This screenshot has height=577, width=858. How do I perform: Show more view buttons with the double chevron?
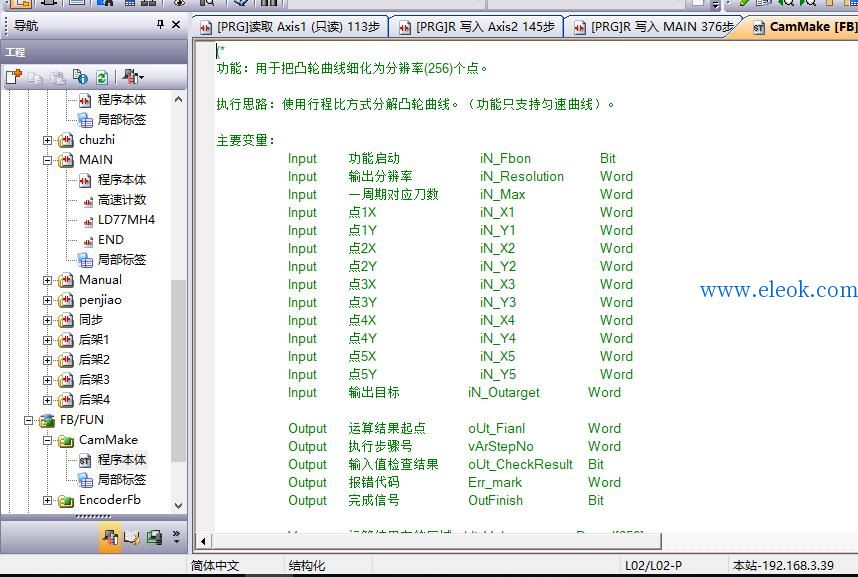coord(176,536)
